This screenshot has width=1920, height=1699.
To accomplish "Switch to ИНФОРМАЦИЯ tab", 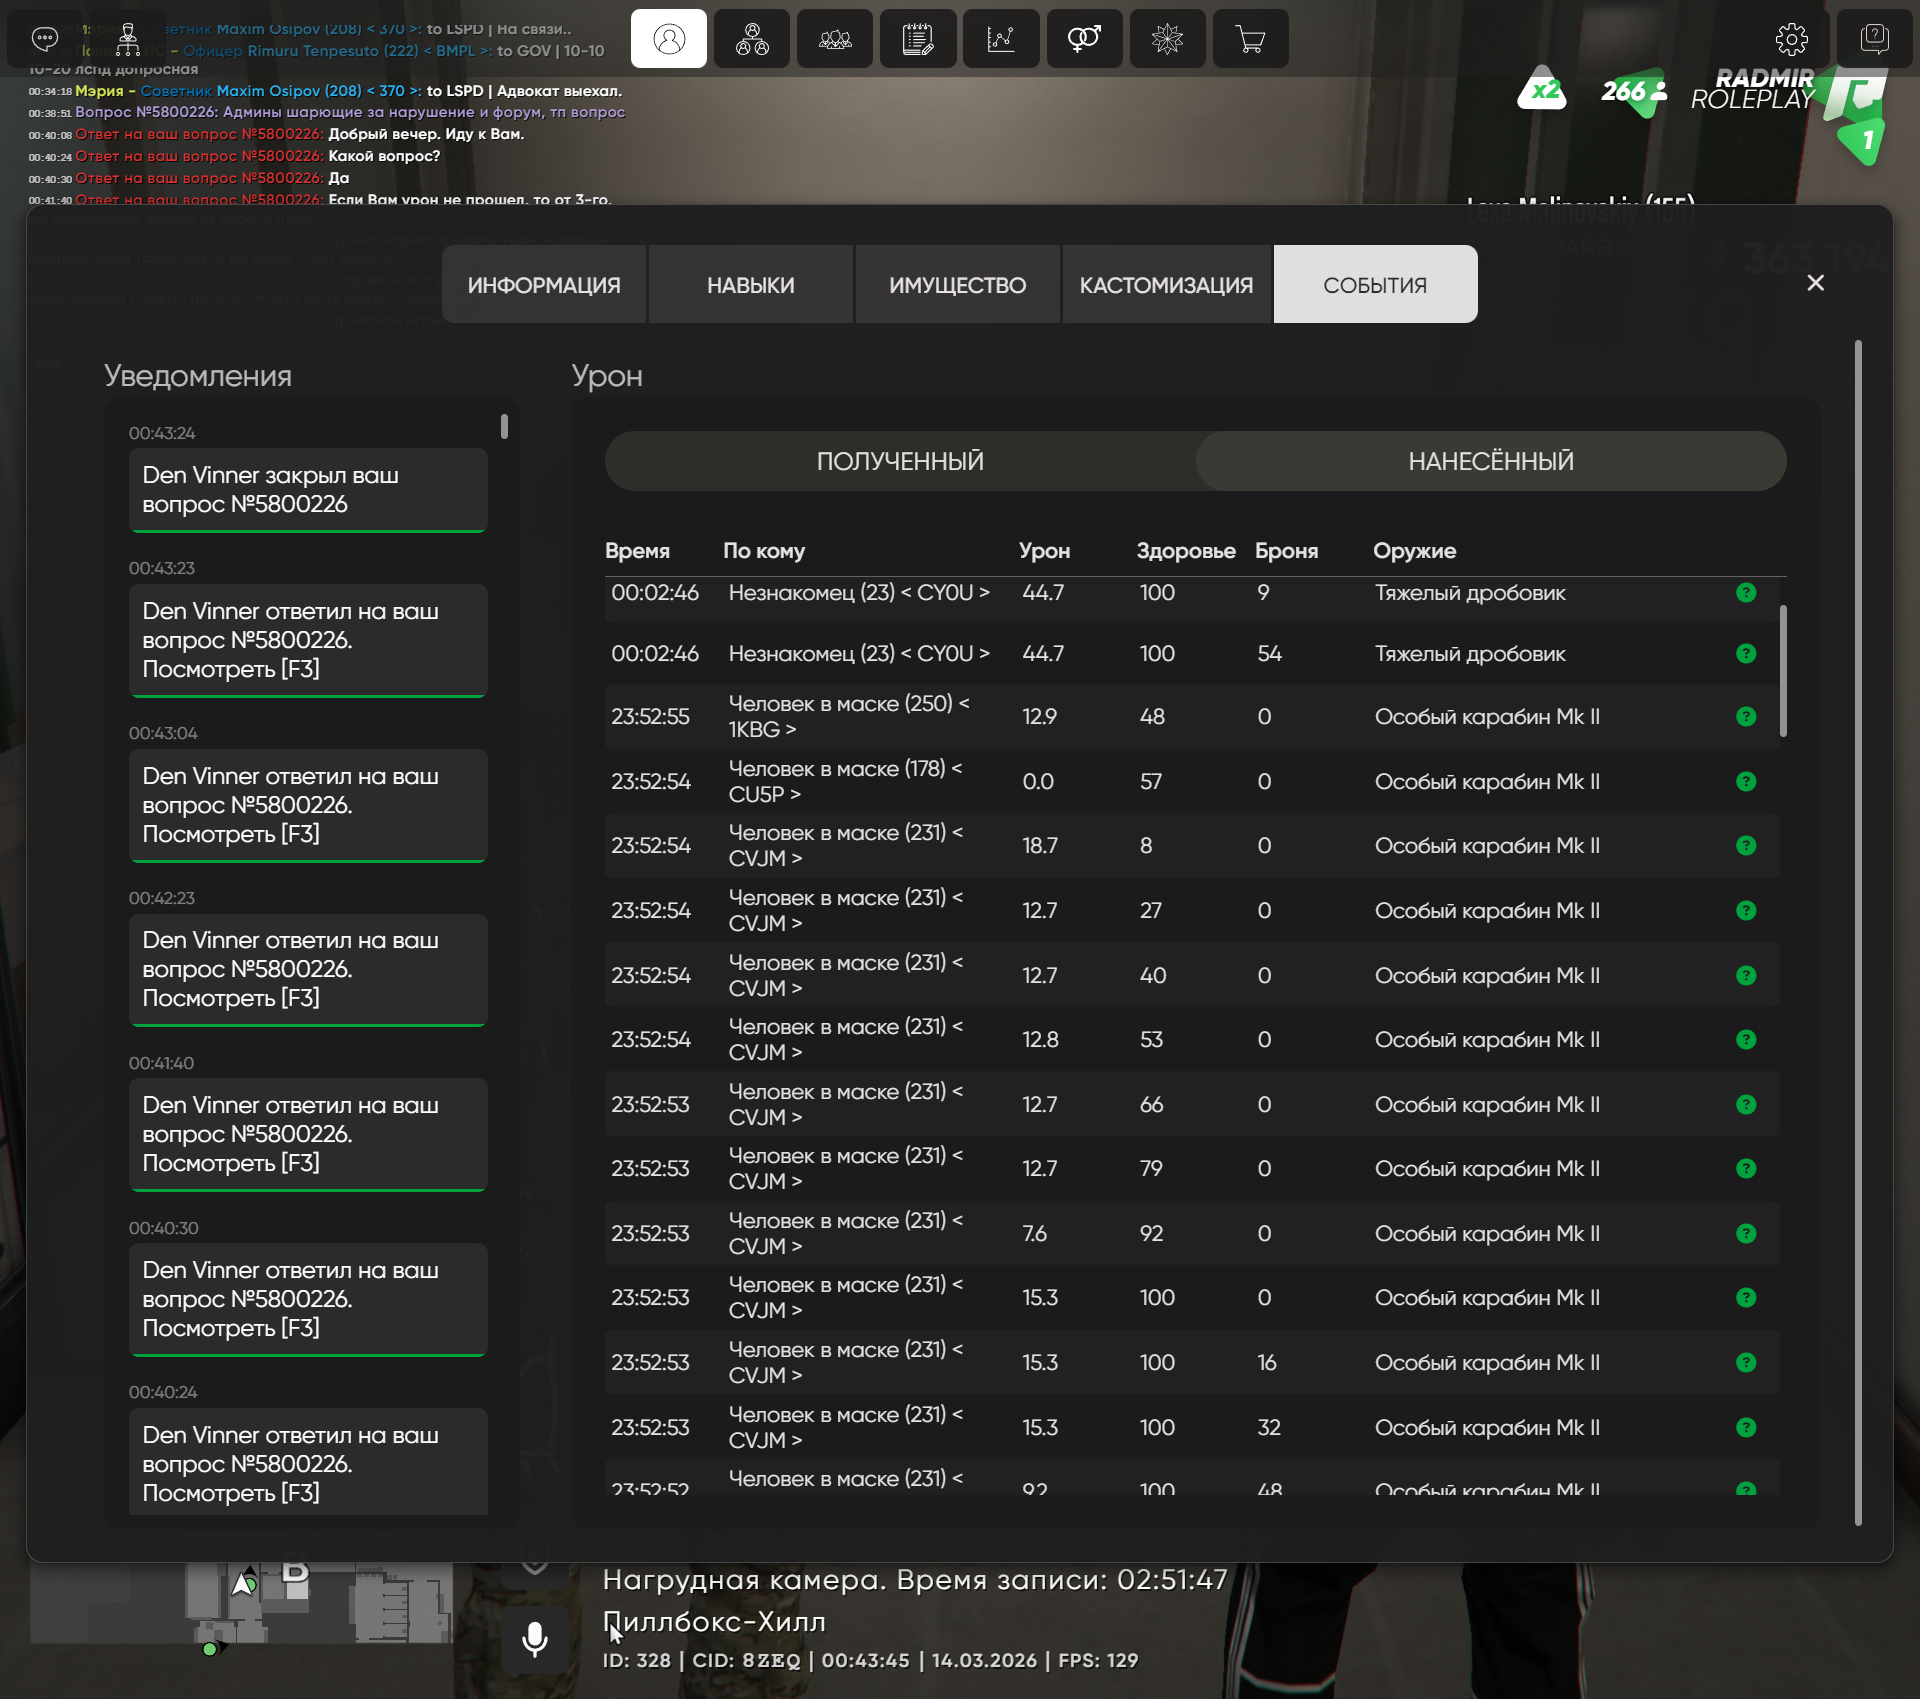I will coord(544,285).
